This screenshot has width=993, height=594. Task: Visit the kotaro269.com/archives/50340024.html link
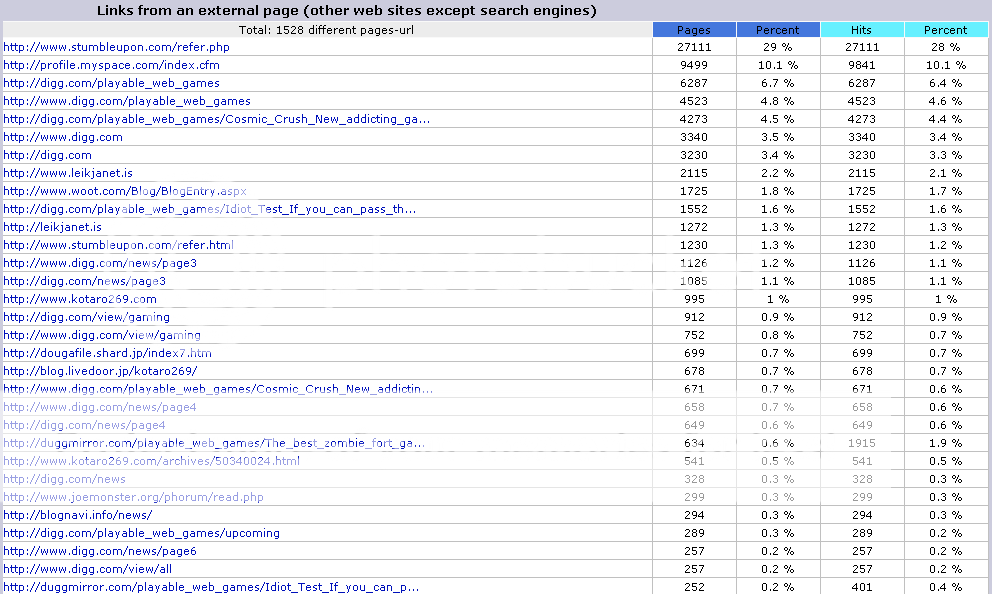[x=151, y=461]
